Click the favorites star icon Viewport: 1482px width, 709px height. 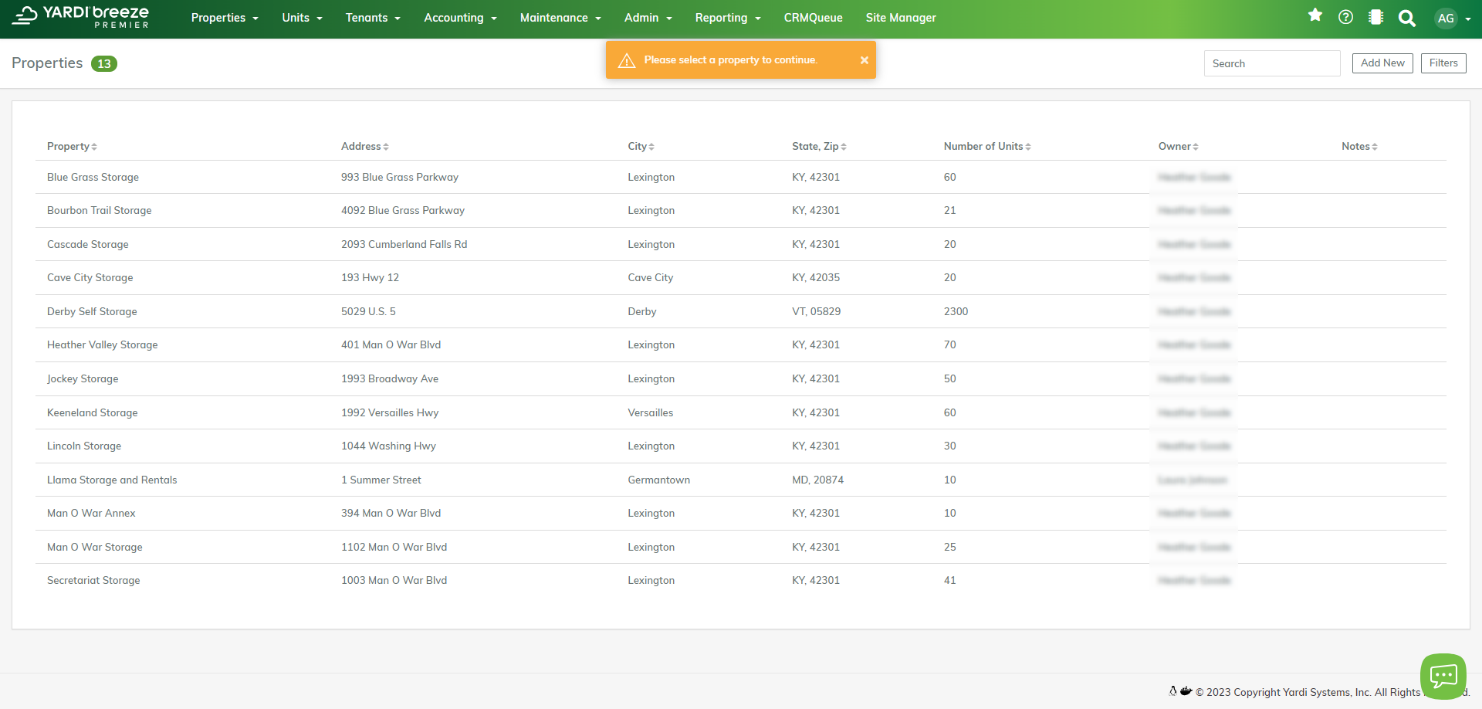click(1315, 16)
